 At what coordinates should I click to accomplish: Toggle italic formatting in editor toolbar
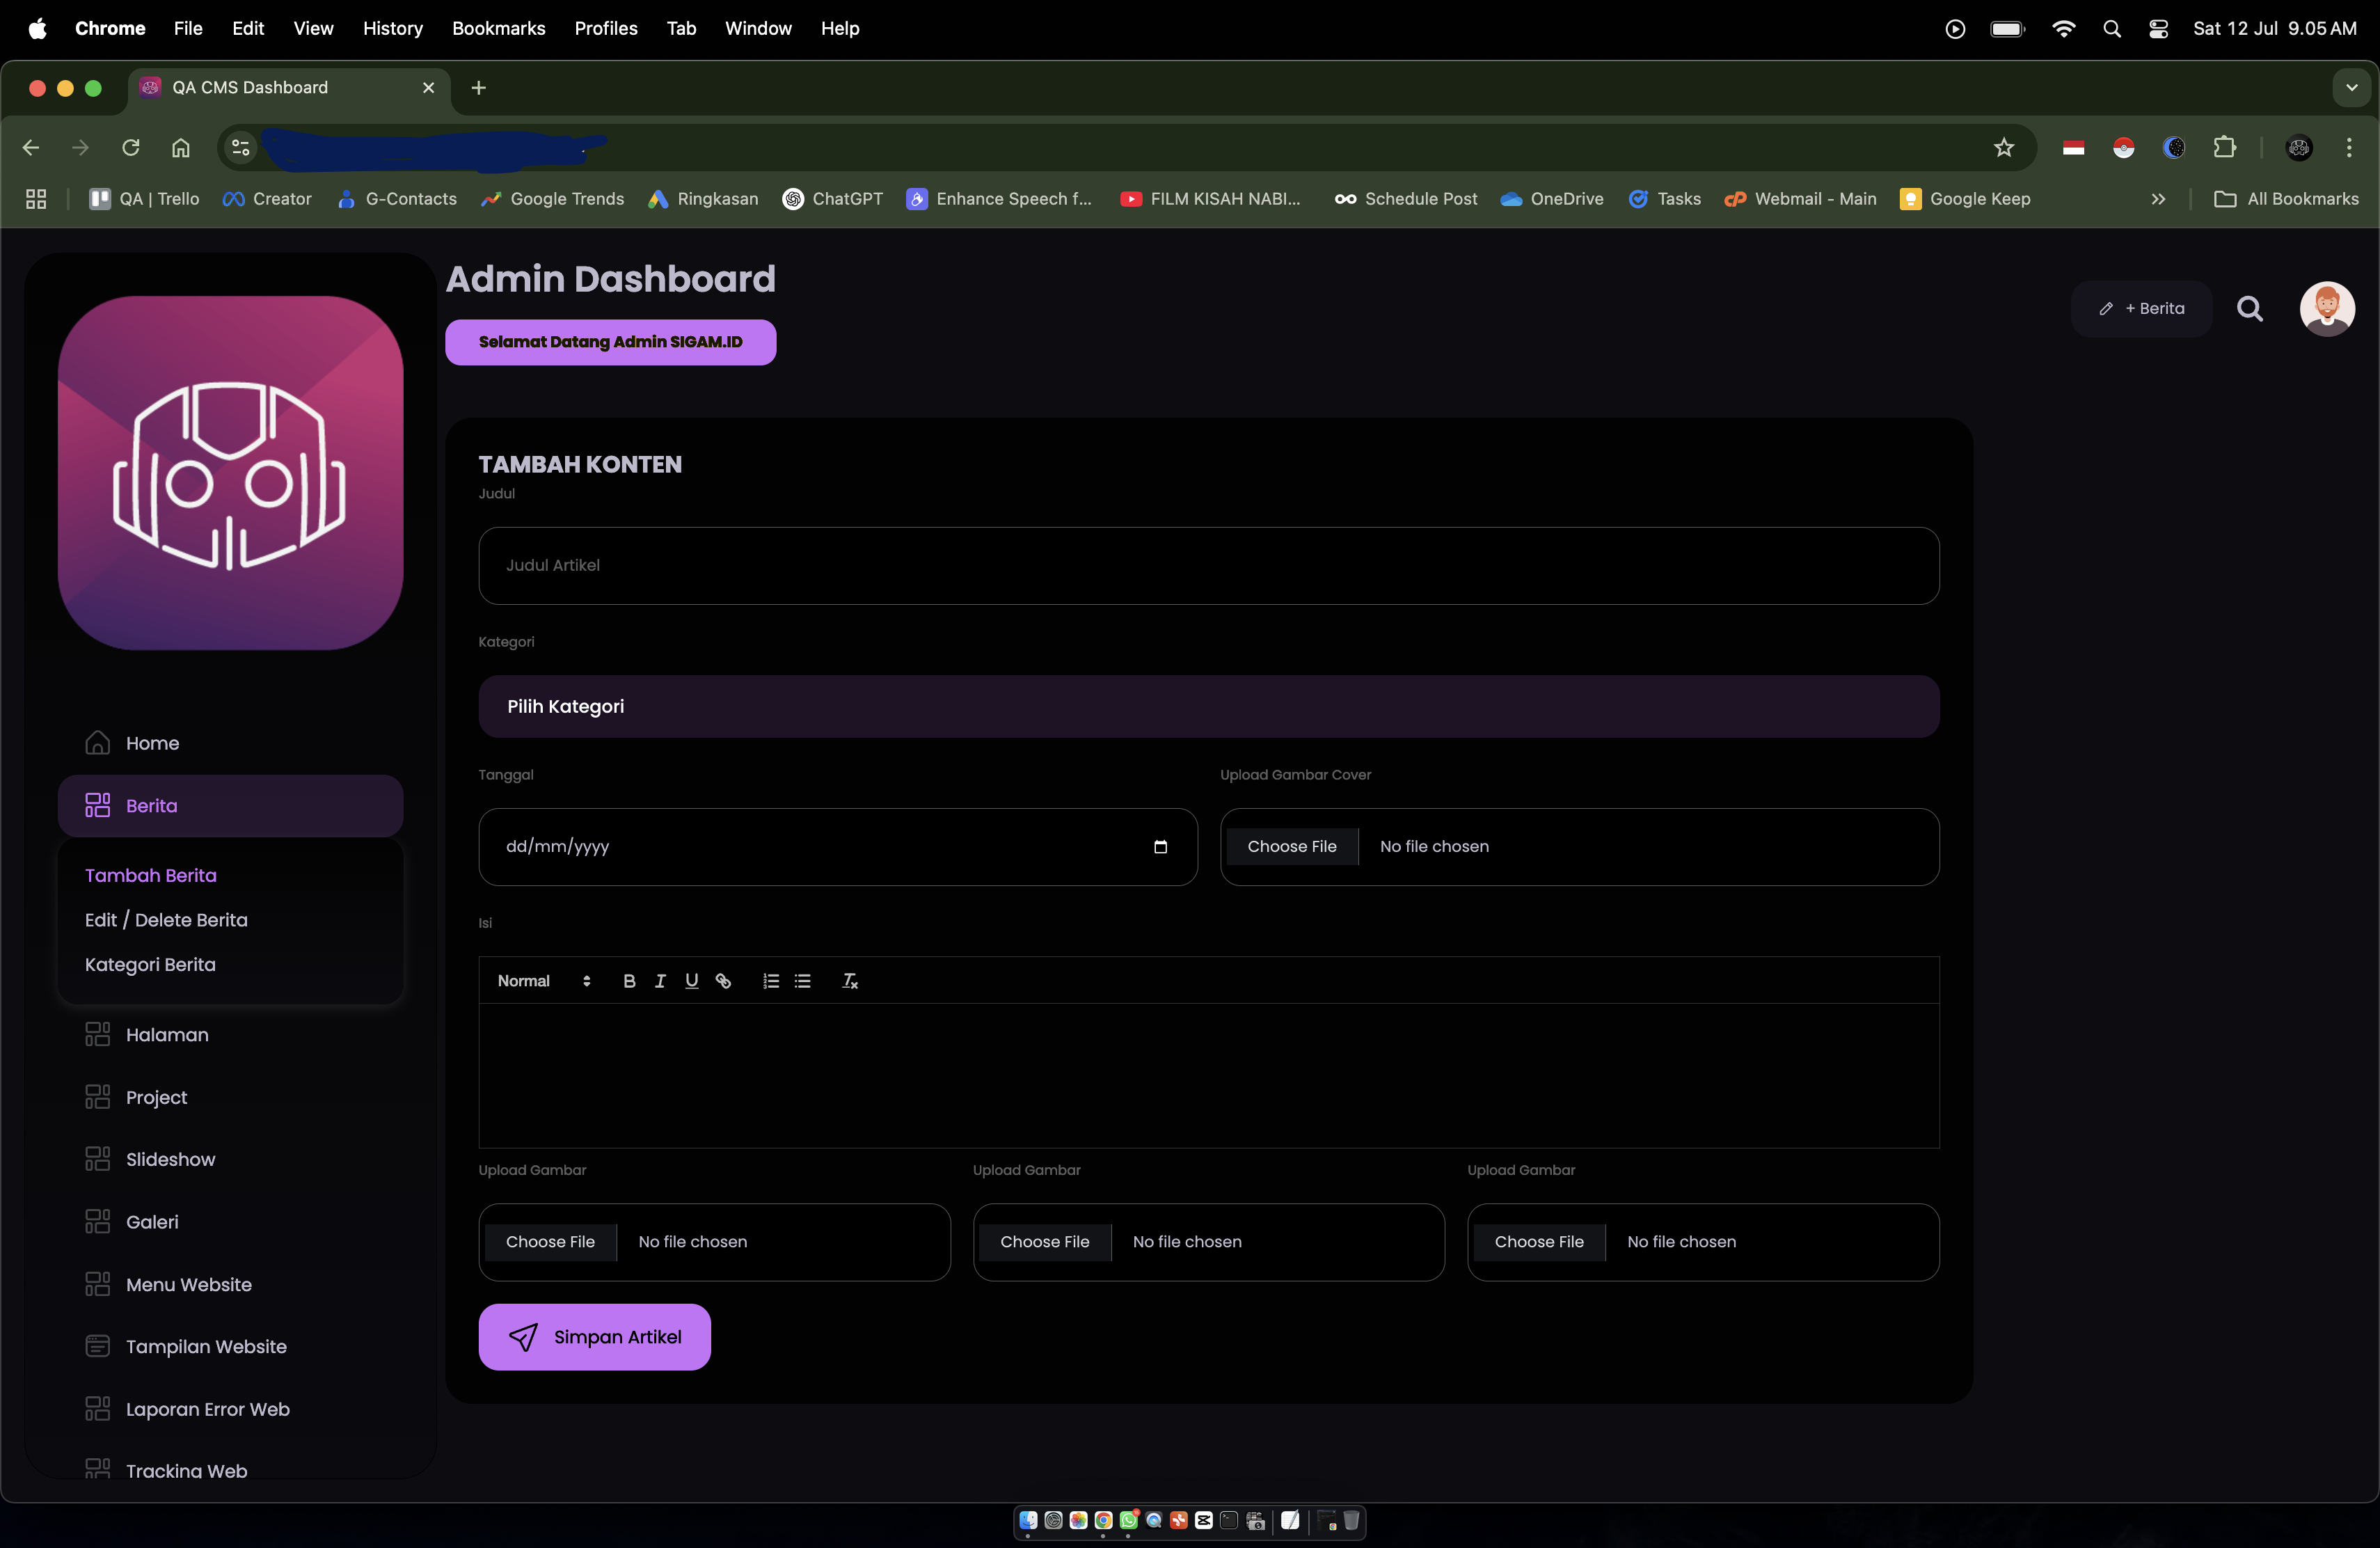660,981
